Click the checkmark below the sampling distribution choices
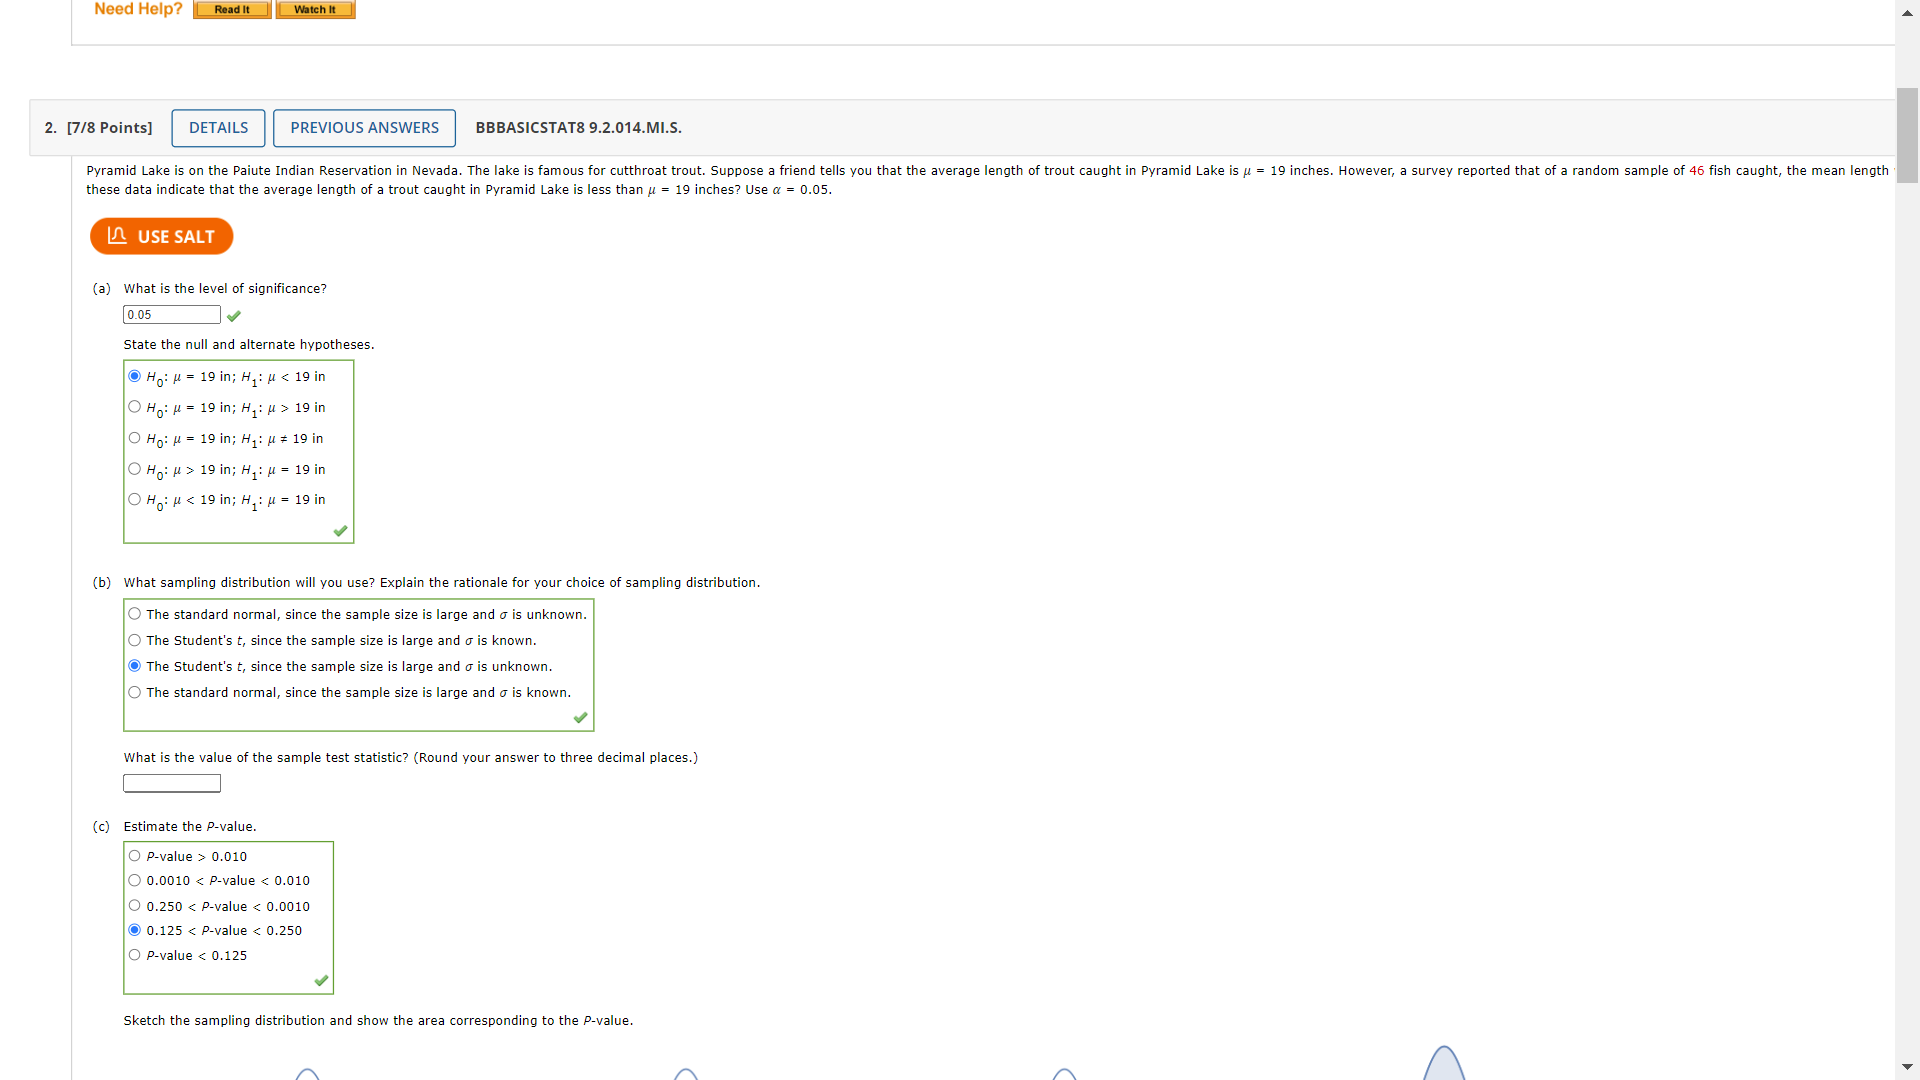 [580, 718]
